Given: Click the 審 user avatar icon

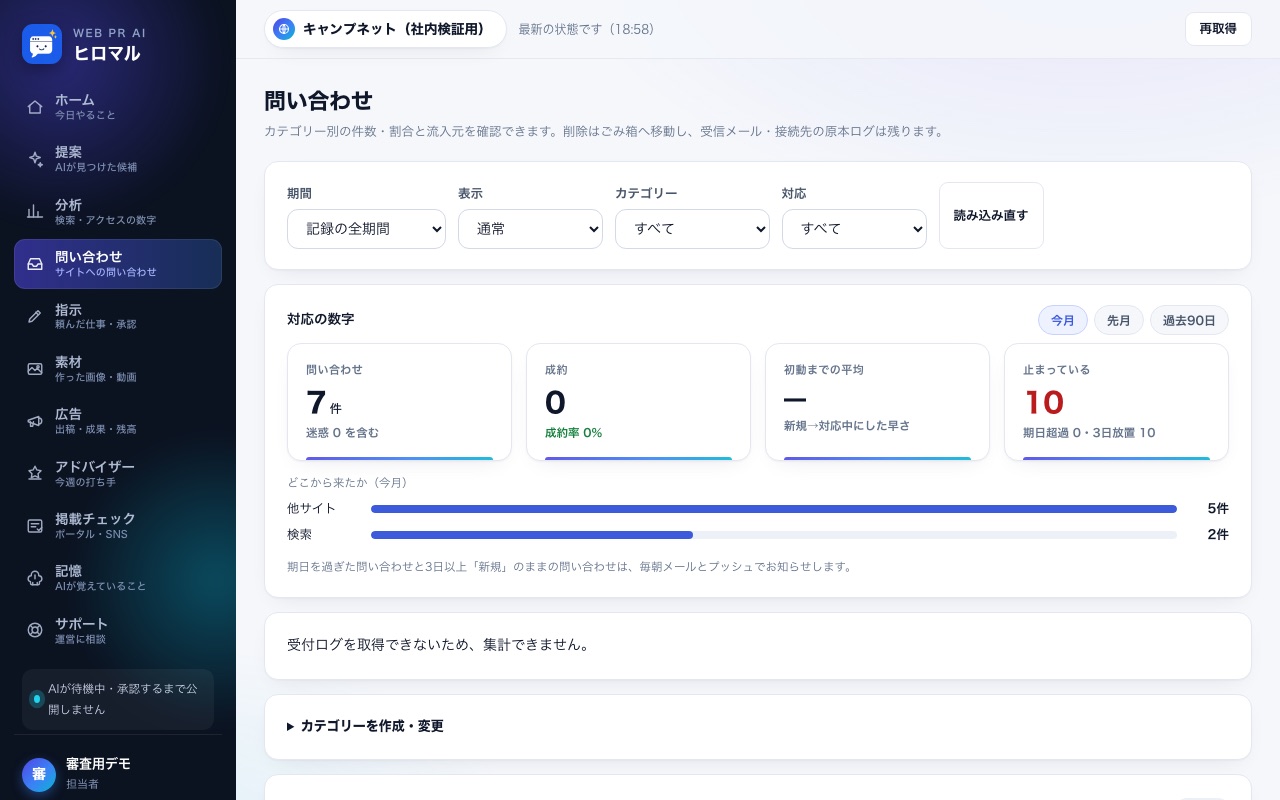Looking at the screenshot, I should pyautogui.click(x=39, y=774).
